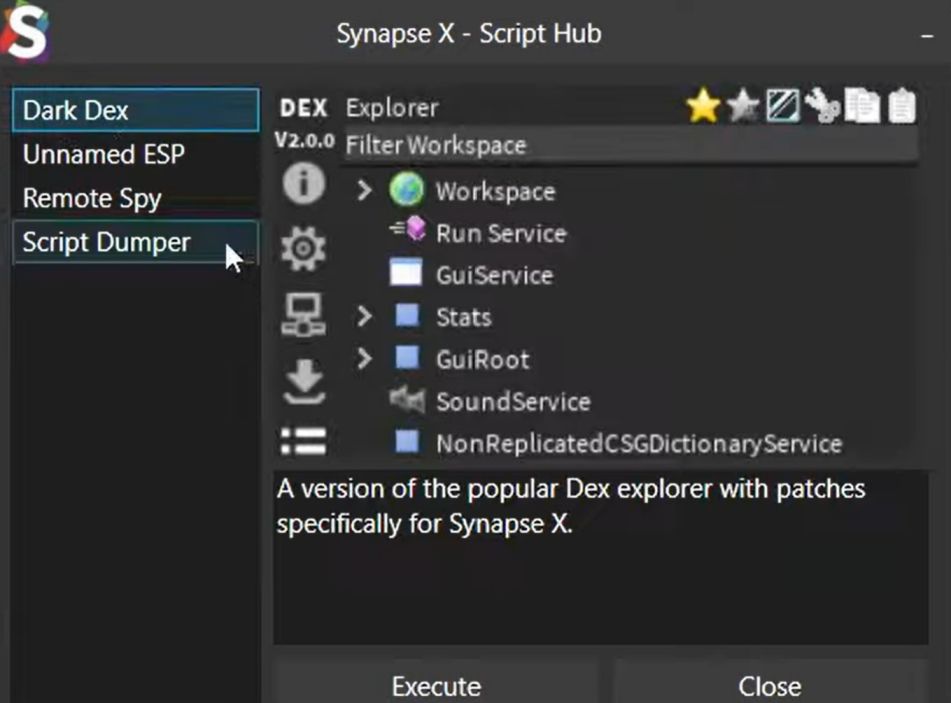Expand the Stats tree node

pyautogui.click(x=365, y=317)
